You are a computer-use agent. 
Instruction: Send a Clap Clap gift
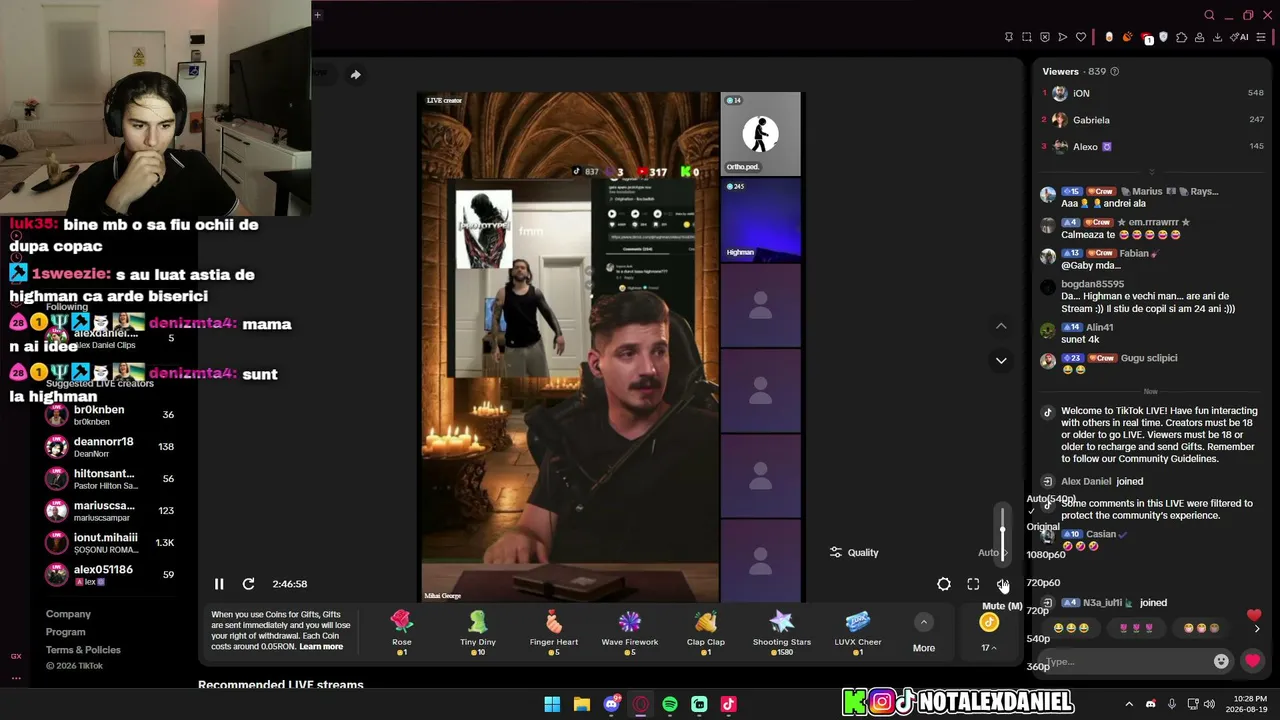click(706, 632)
